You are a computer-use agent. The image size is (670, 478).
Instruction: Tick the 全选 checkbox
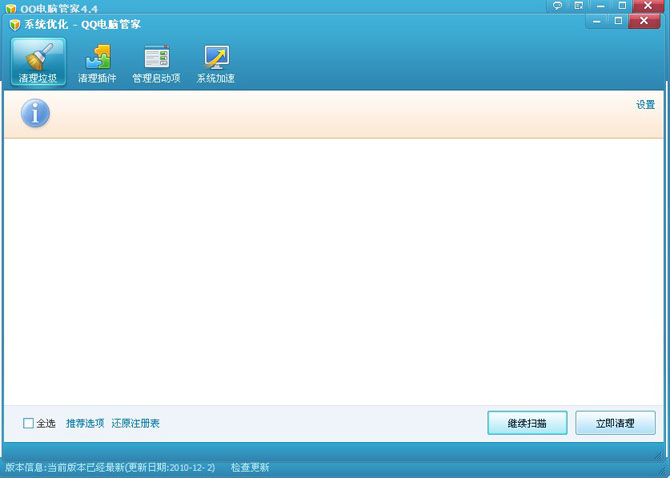click(28, 423)
